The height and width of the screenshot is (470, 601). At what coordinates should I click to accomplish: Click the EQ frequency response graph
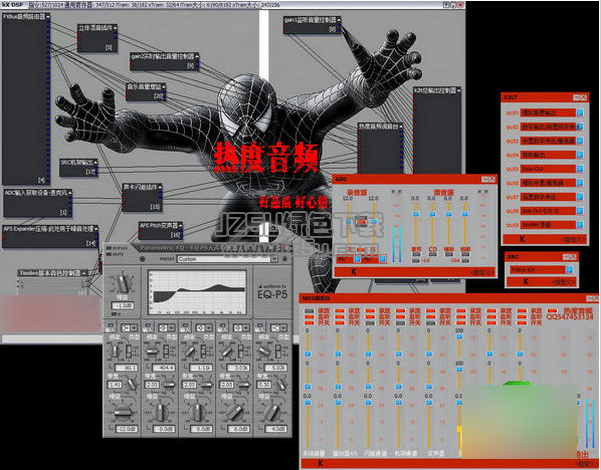click(197, 292)
